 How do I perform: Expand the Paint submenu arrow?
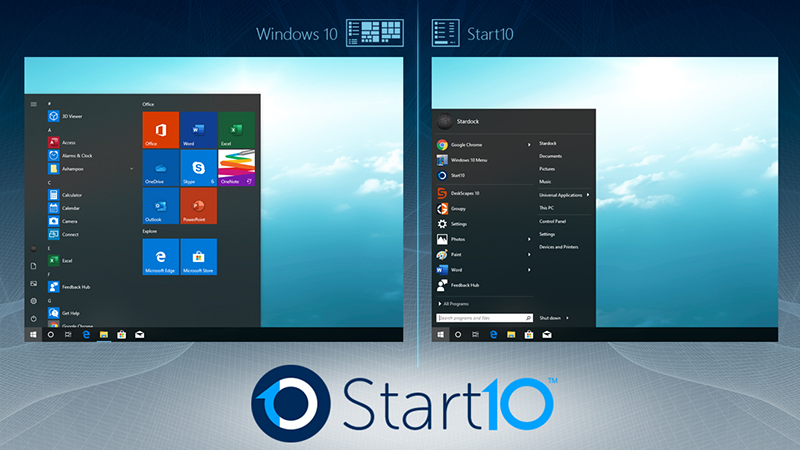529,255
